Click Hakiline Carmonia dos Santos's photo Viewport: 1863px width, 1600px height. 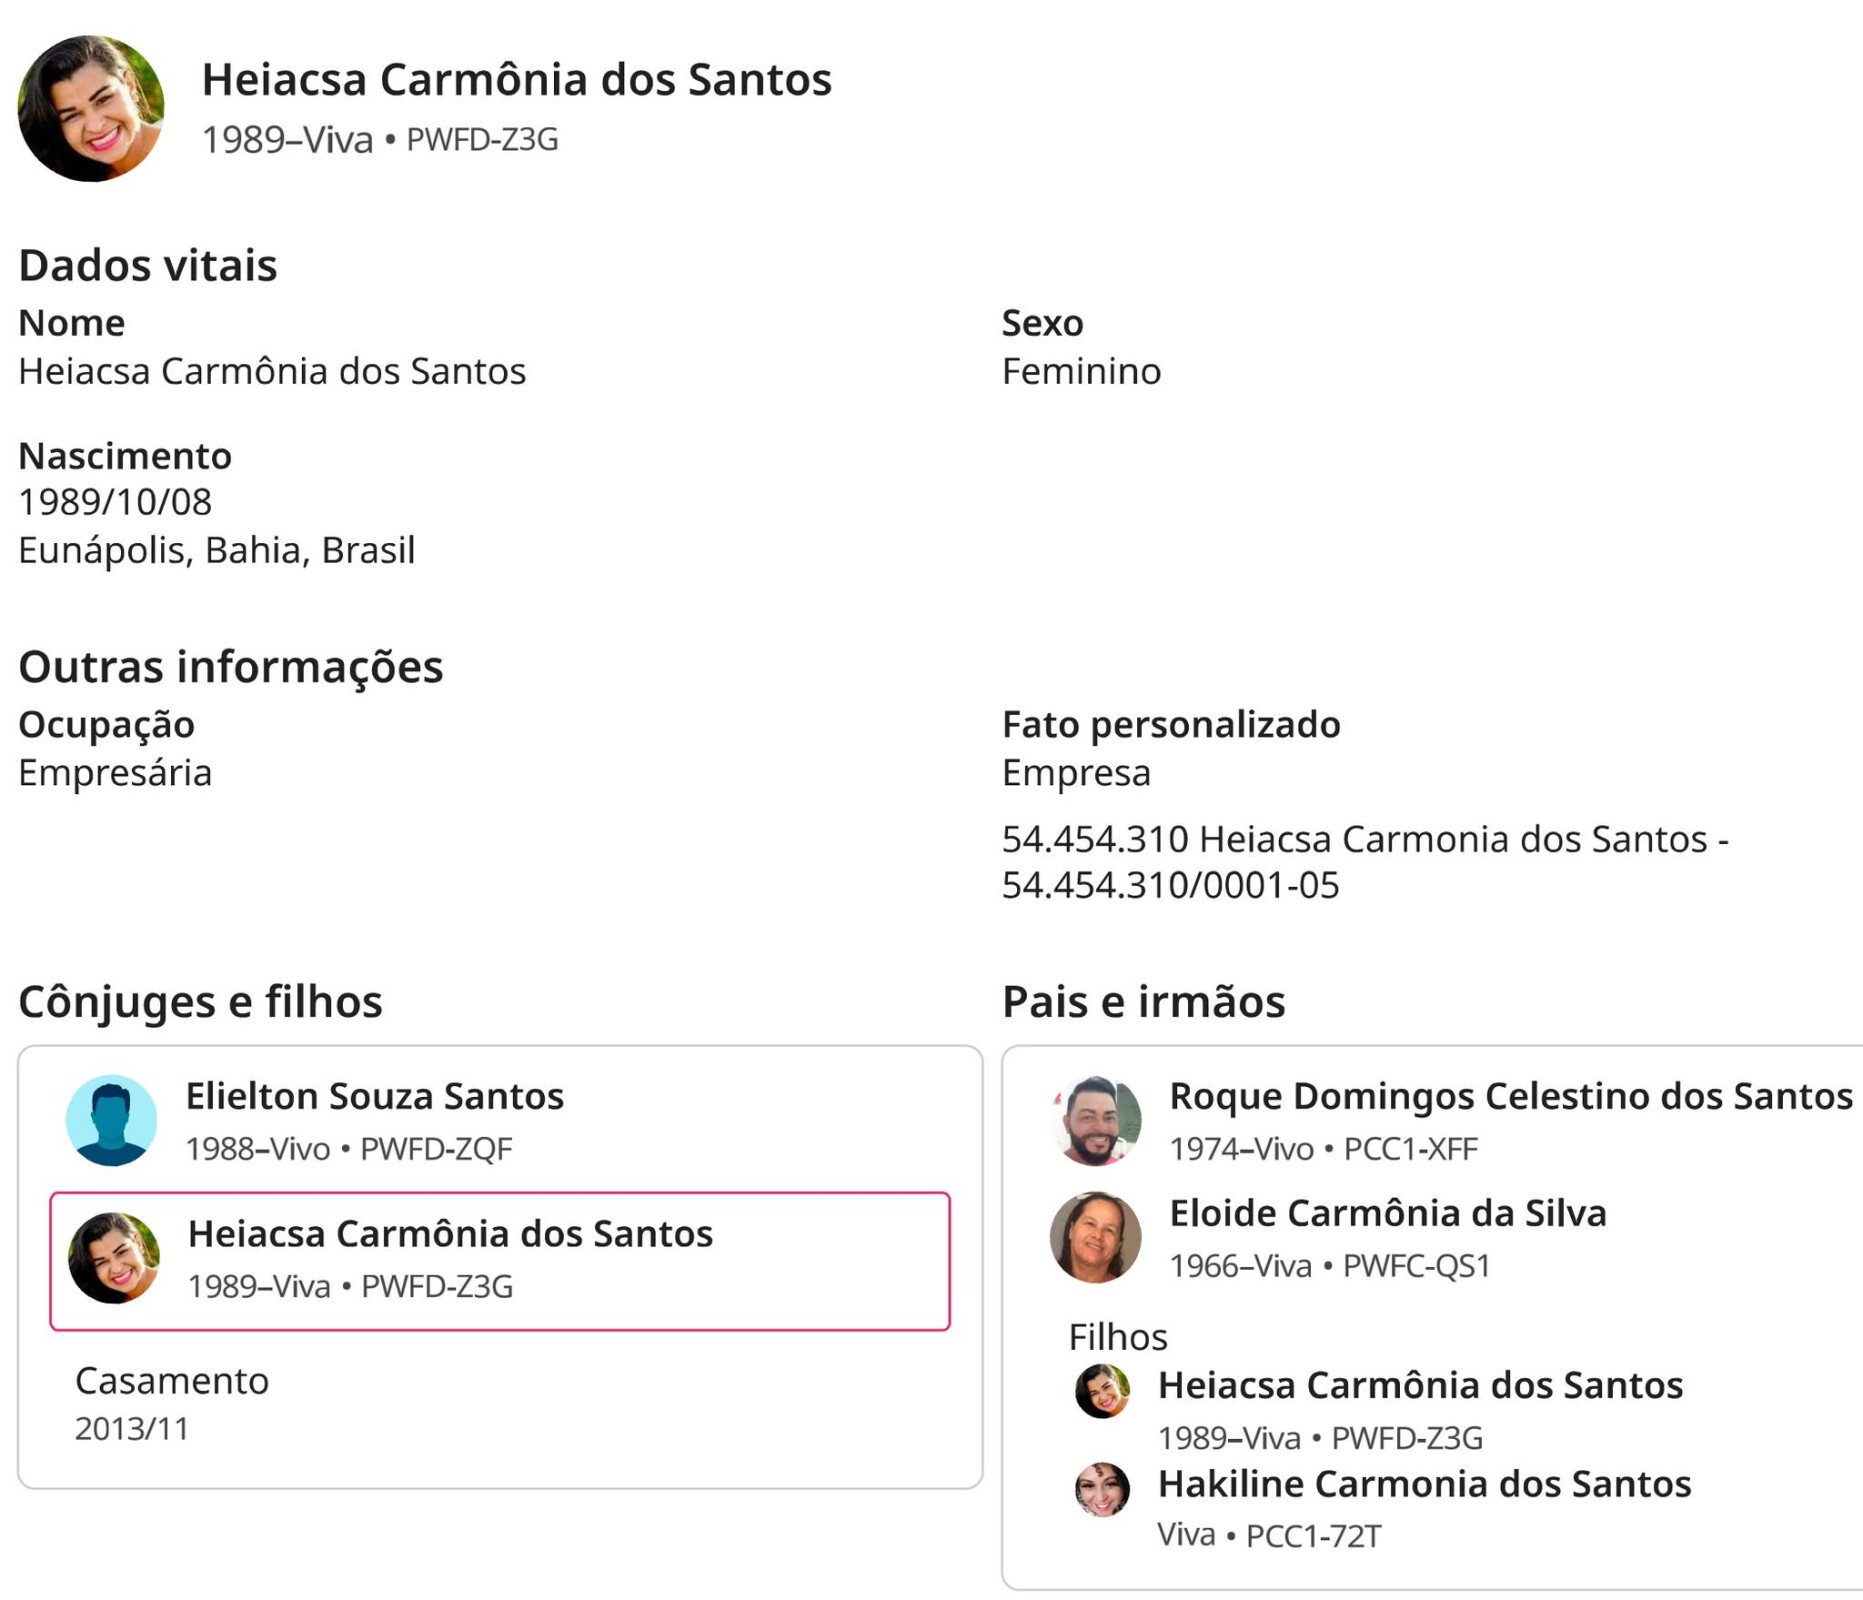pos(1102,1489)
